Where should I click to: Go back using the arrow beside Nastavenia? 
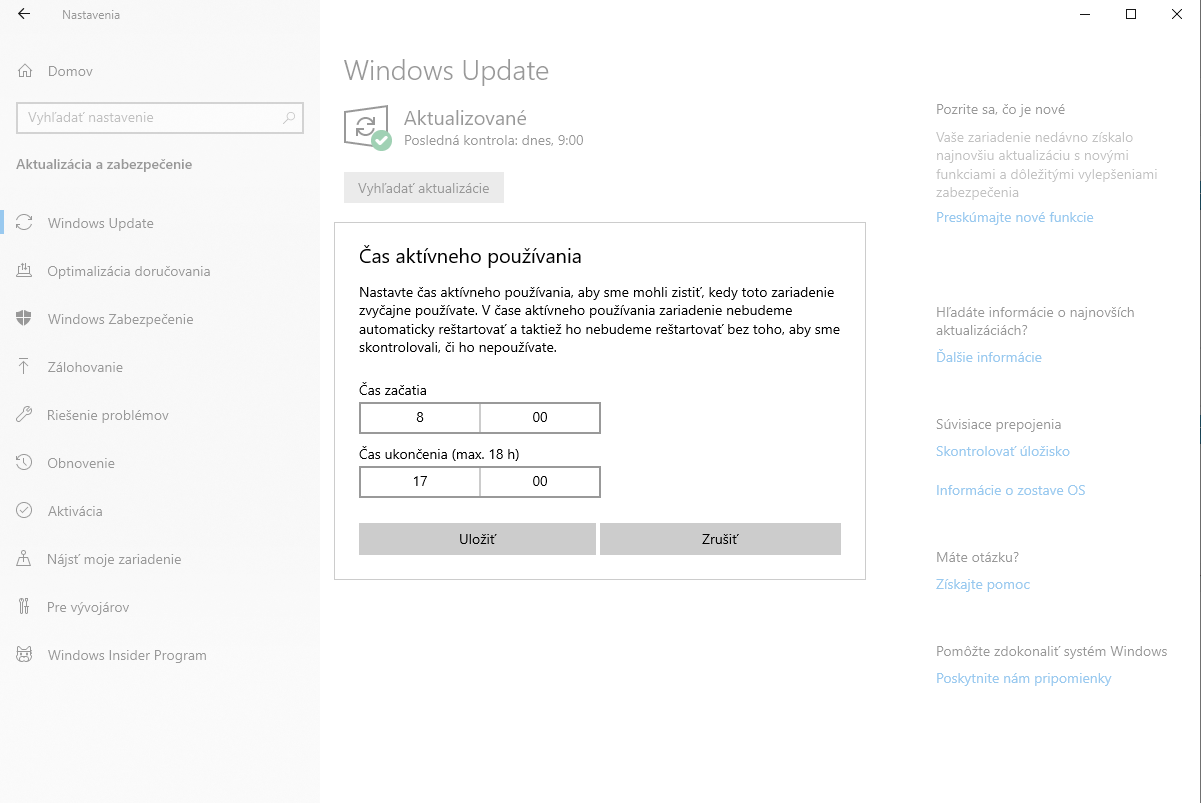pos(24,15)
